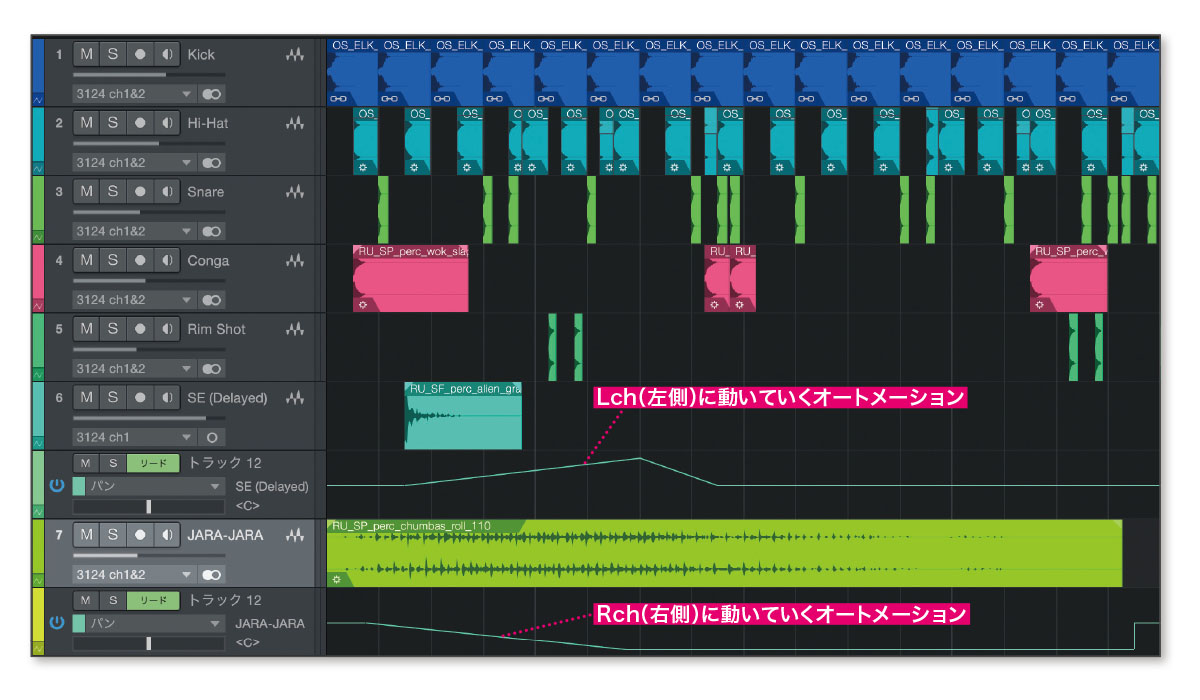Solo the Kick track
Viewport: 1200px width, 700px height.
113,54
